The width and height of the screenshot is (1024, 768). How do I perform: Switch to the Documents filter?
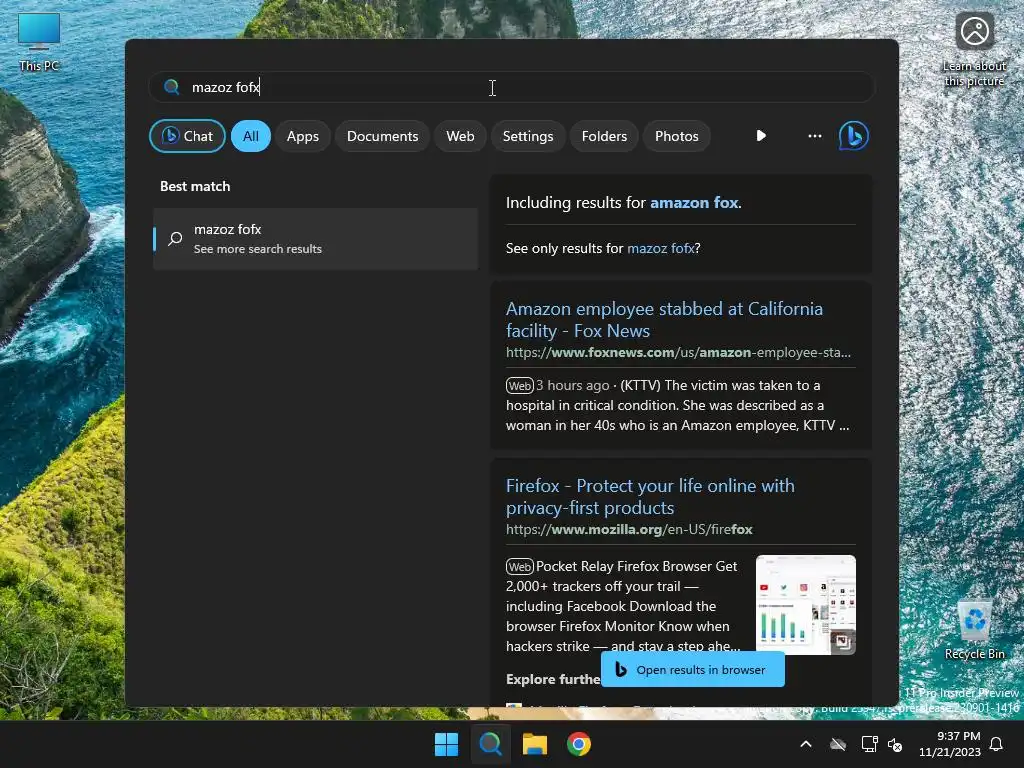(382, 136)
